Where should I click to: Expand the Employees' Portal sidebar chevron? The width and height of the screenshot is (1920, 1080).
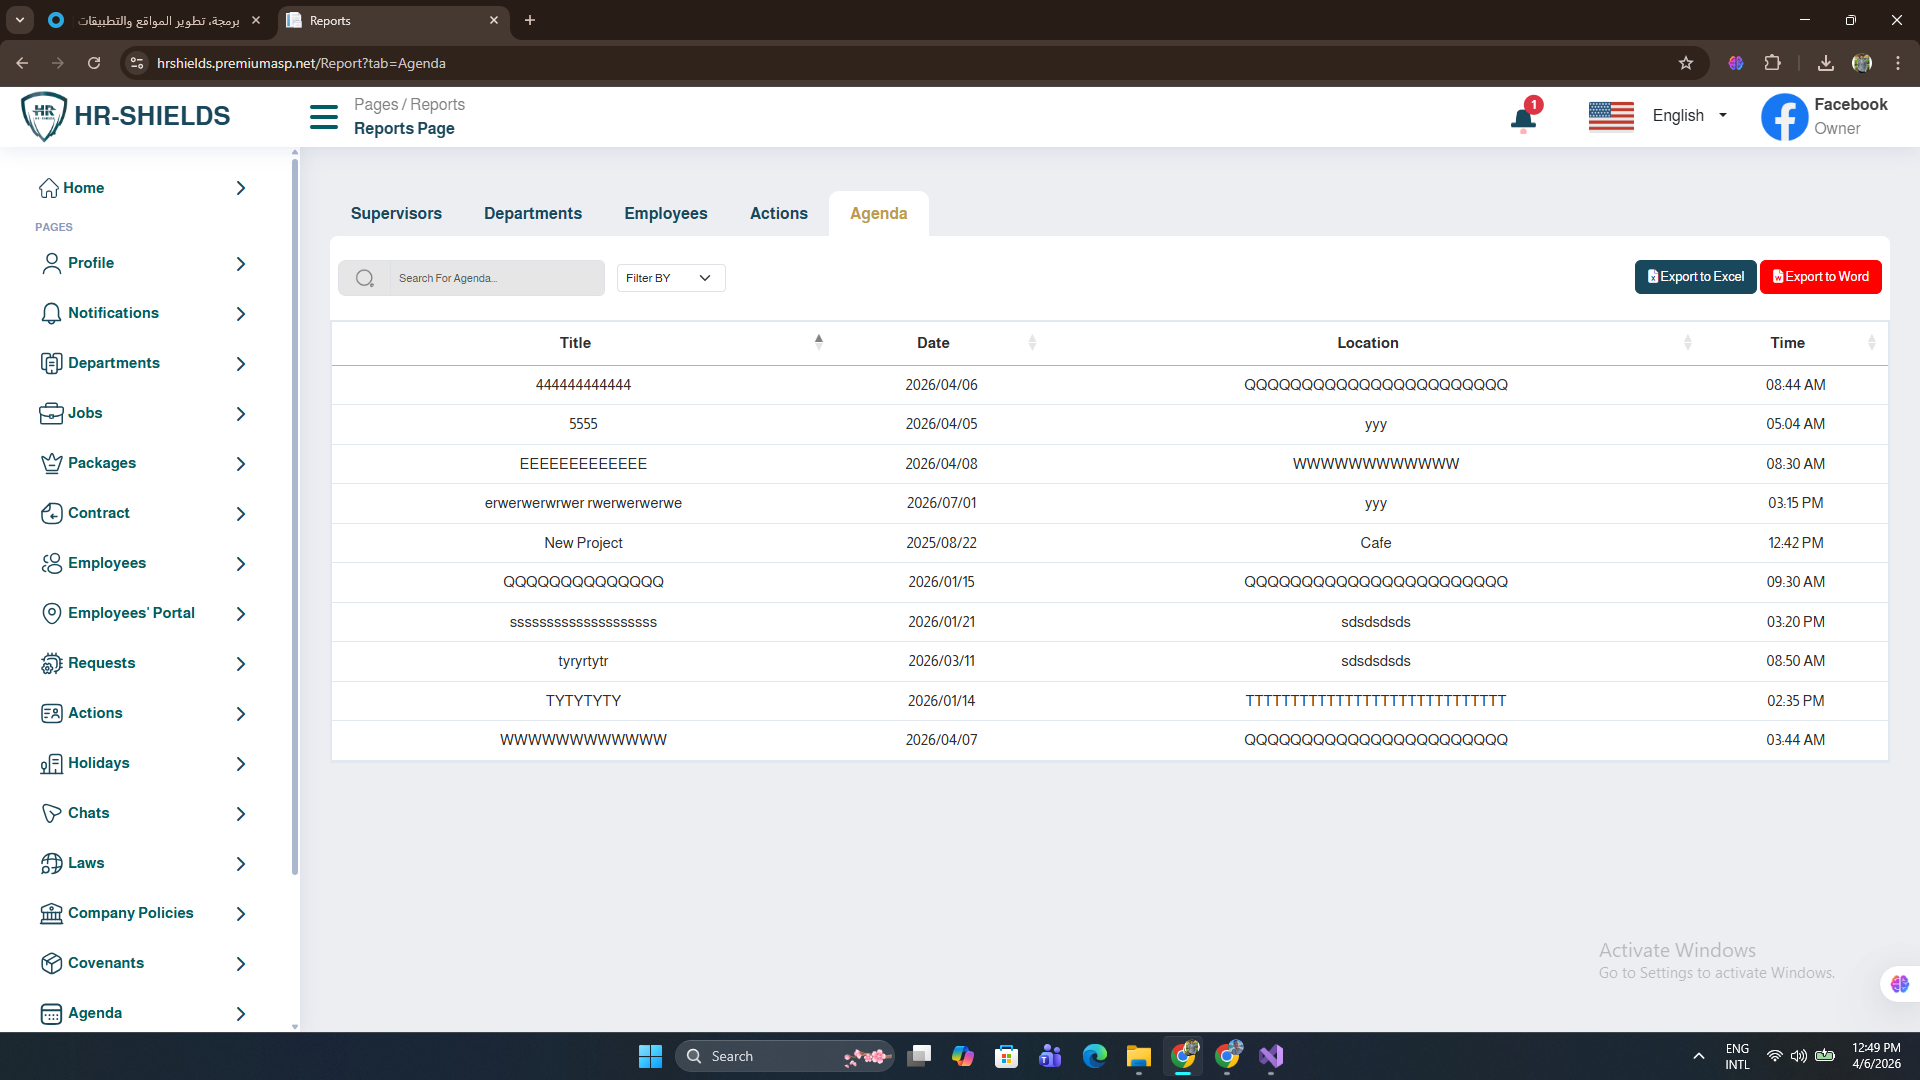(x=240, y=614)
